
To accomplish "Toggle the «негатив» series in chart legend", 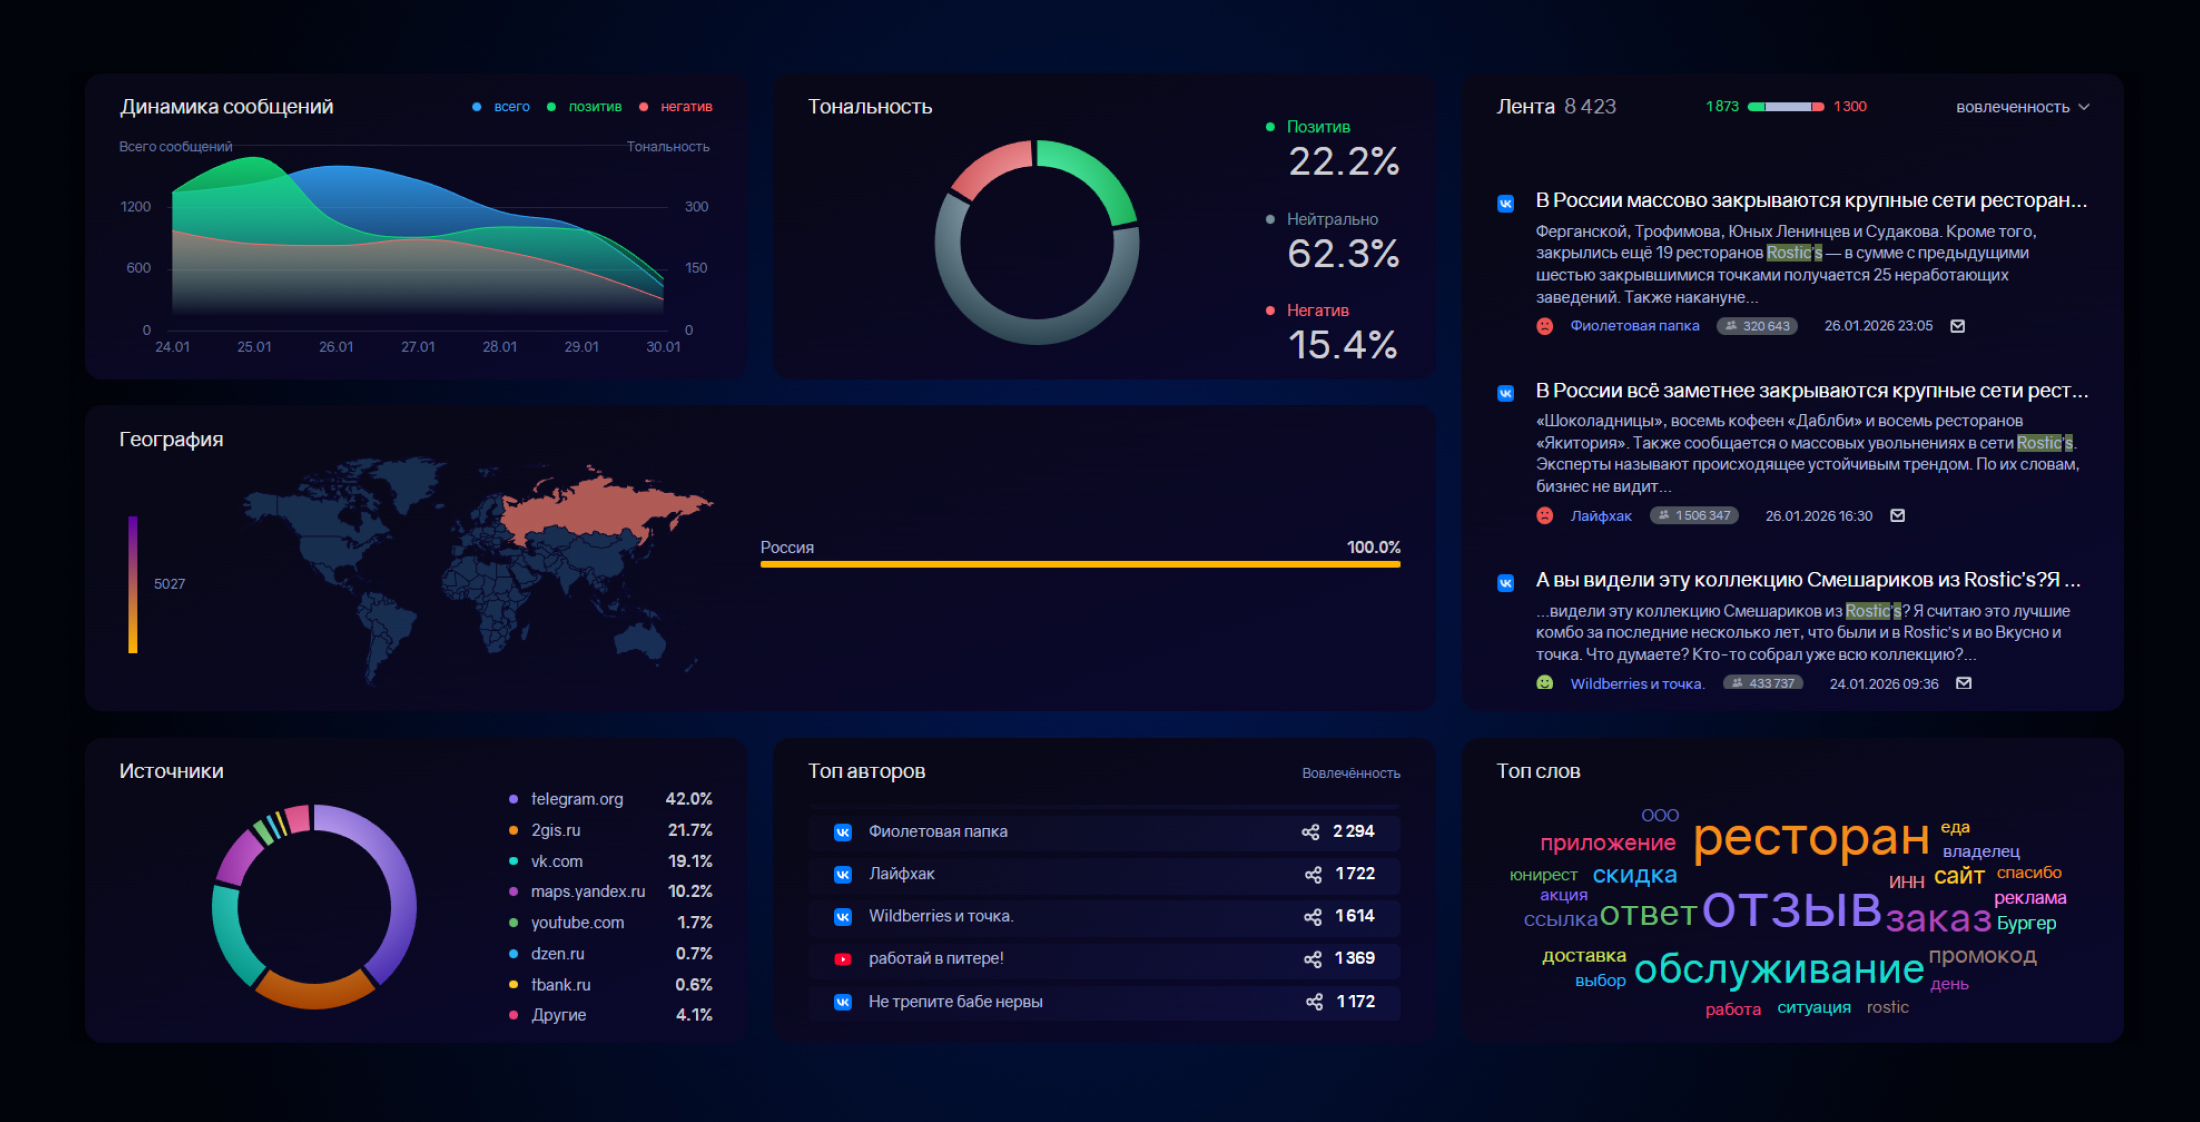I will [x=676, y=107].
